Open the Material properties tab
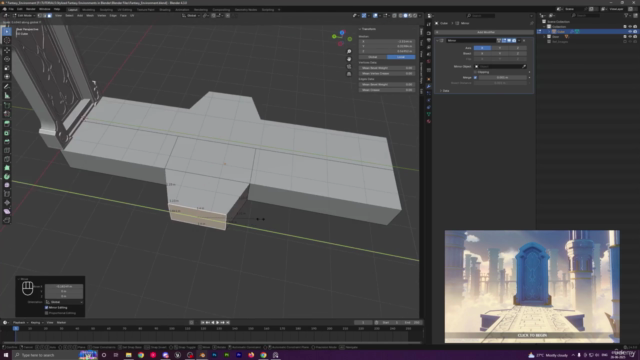The image size is (640, 360). (429, 121)
